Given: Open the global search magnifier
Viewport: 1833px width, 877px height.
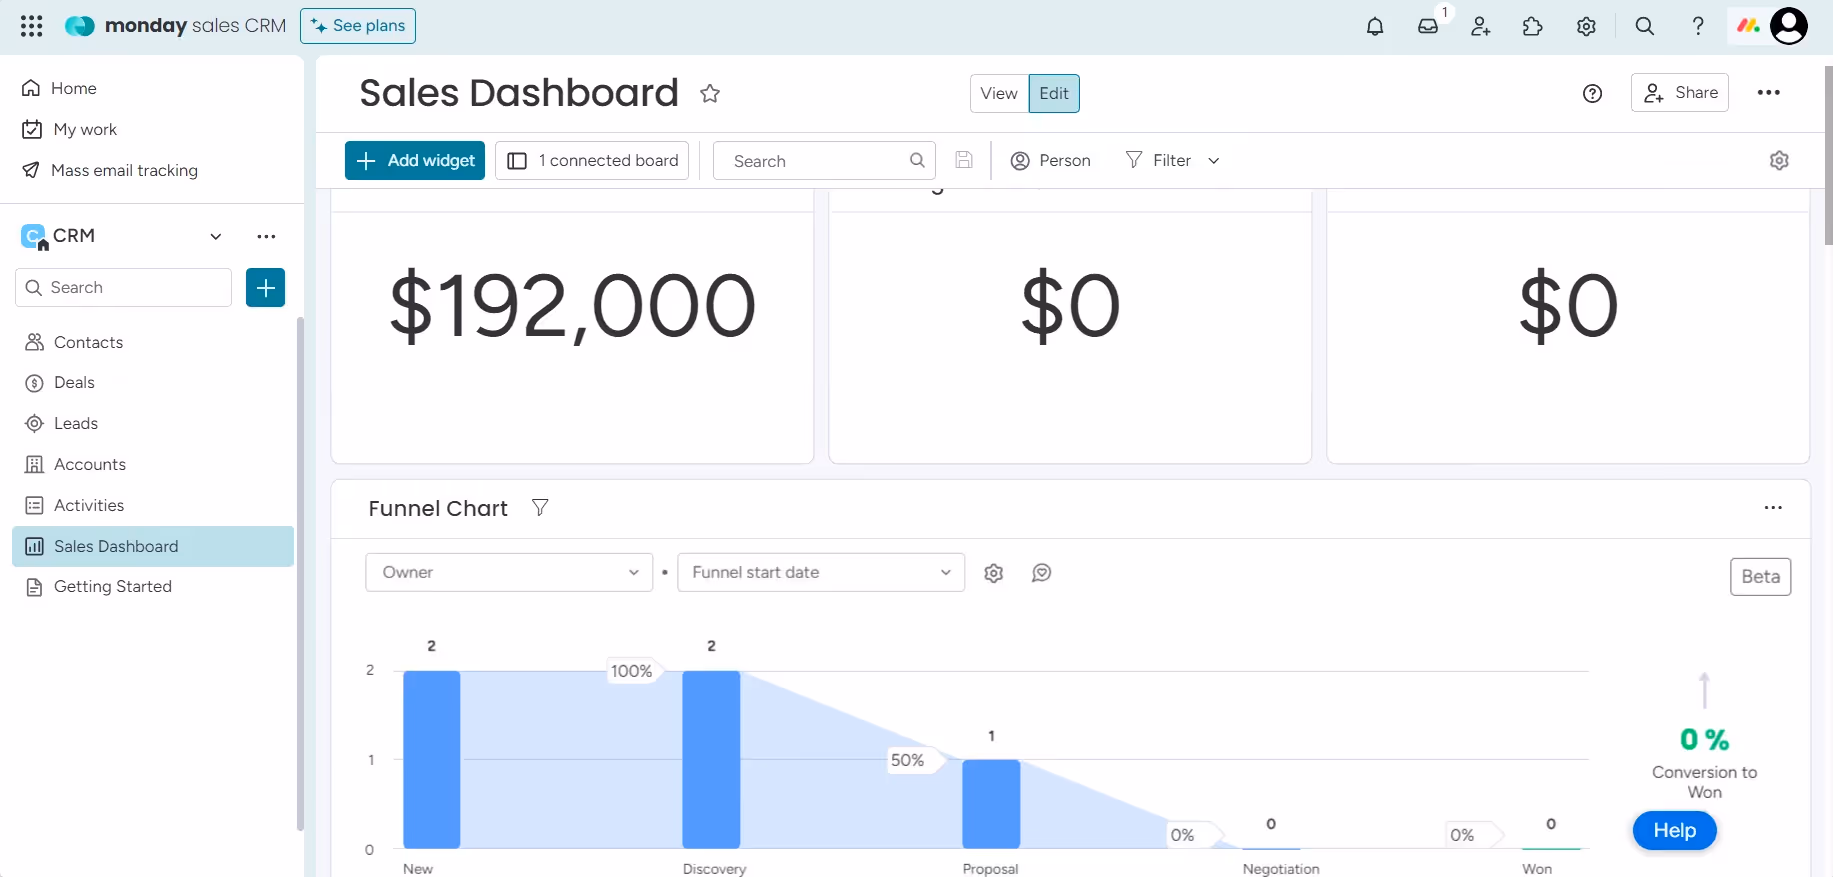Looking at the screenshot, I should point(1645,26).
